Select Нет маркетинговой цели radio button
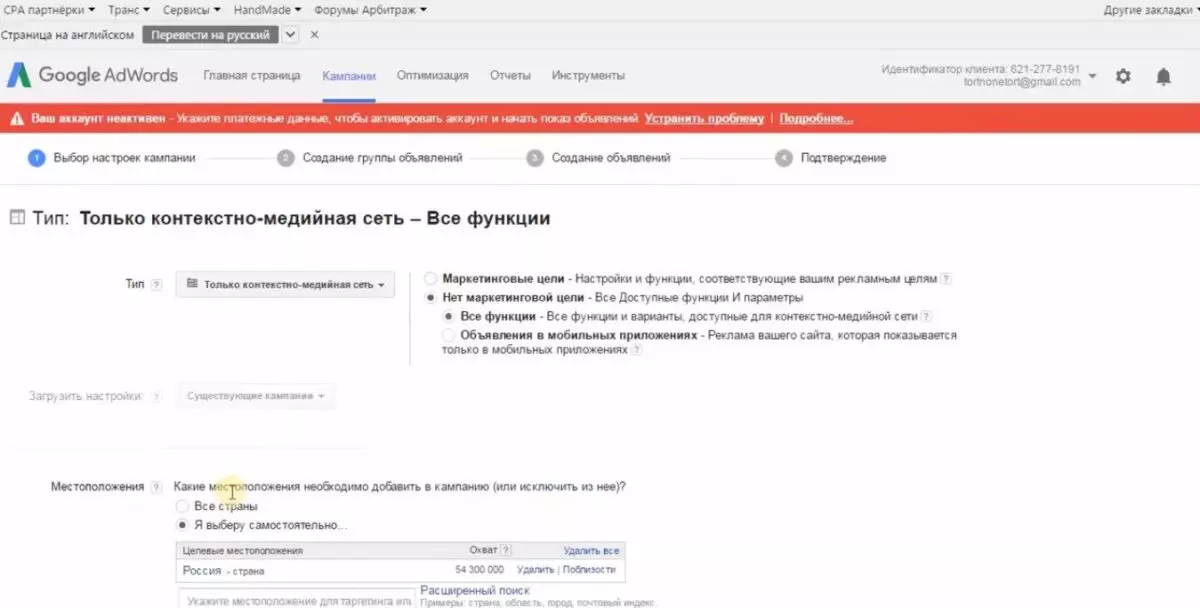 430,298
